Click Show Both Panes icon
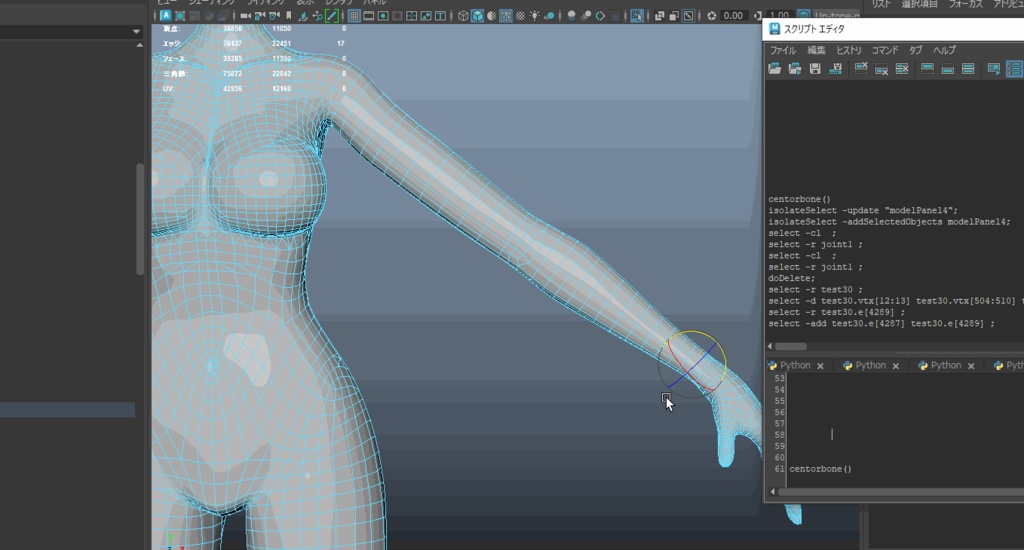This screenshot has width=1024, height=550. click(968, 69)
